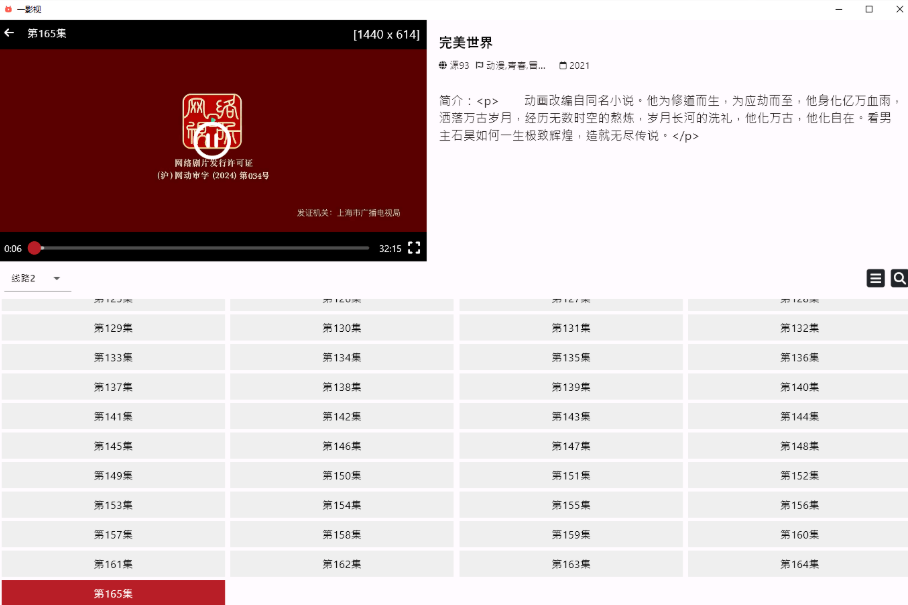Screen dimensions: 908x605
Task: Play episode 第161集
Action: tap(113, 564)
